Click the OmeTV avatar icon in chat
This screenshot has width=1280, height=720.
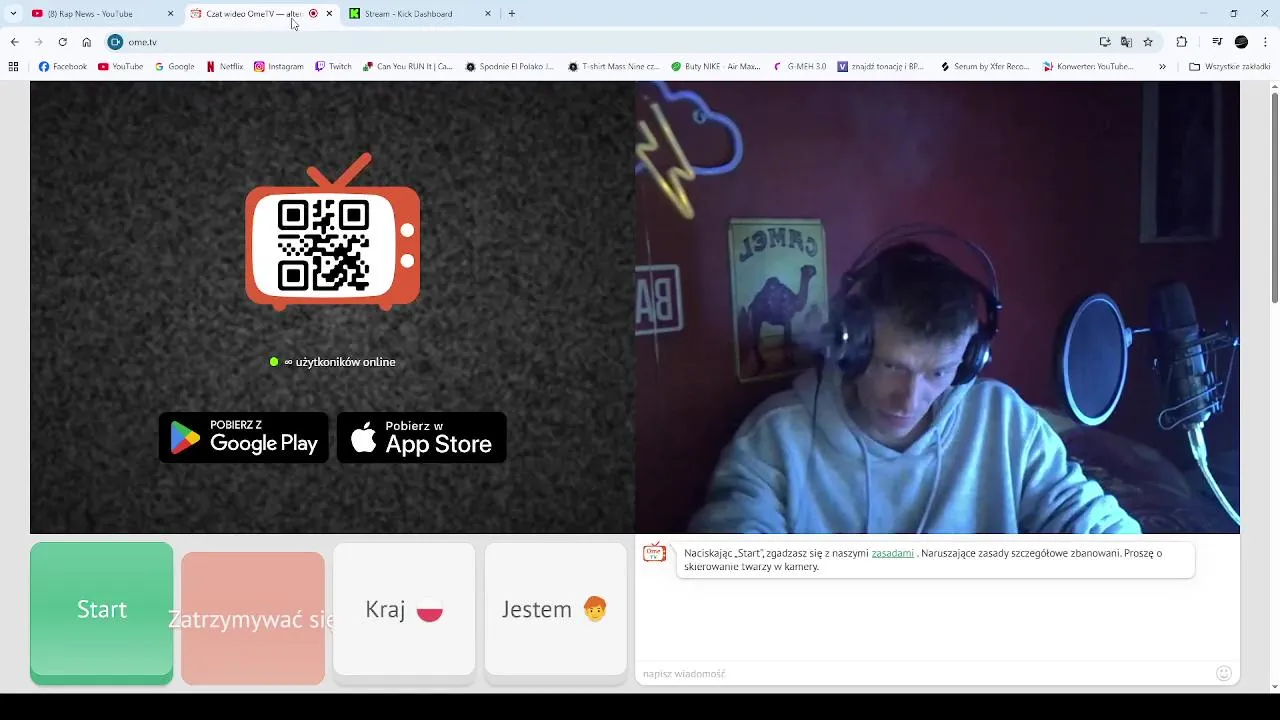(655, 553)
